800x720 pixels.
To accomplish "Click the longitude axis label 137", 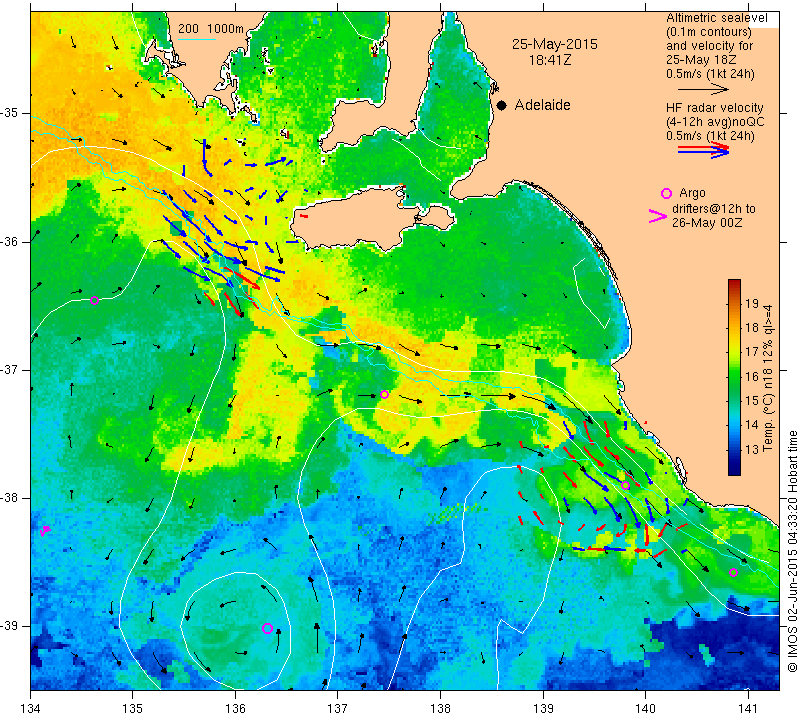I will click(338, 708).
